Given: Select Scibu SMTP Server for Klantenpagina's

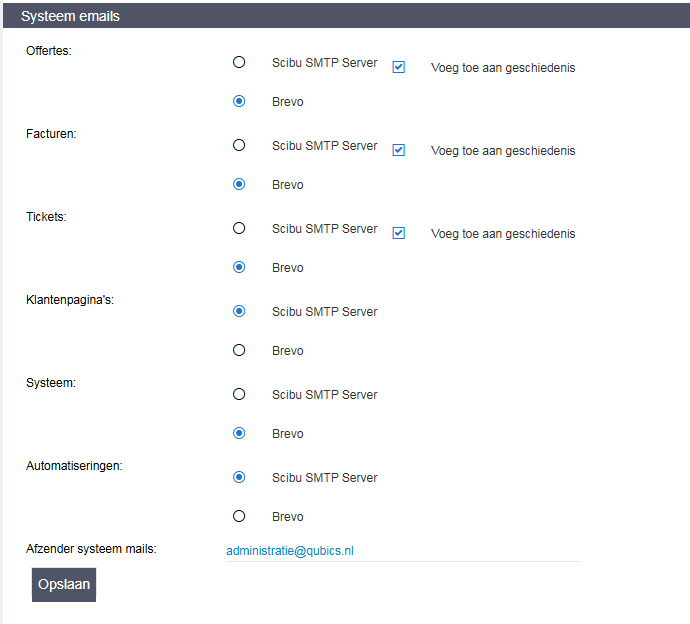Looking at the screenshot, I should [238, 311].
